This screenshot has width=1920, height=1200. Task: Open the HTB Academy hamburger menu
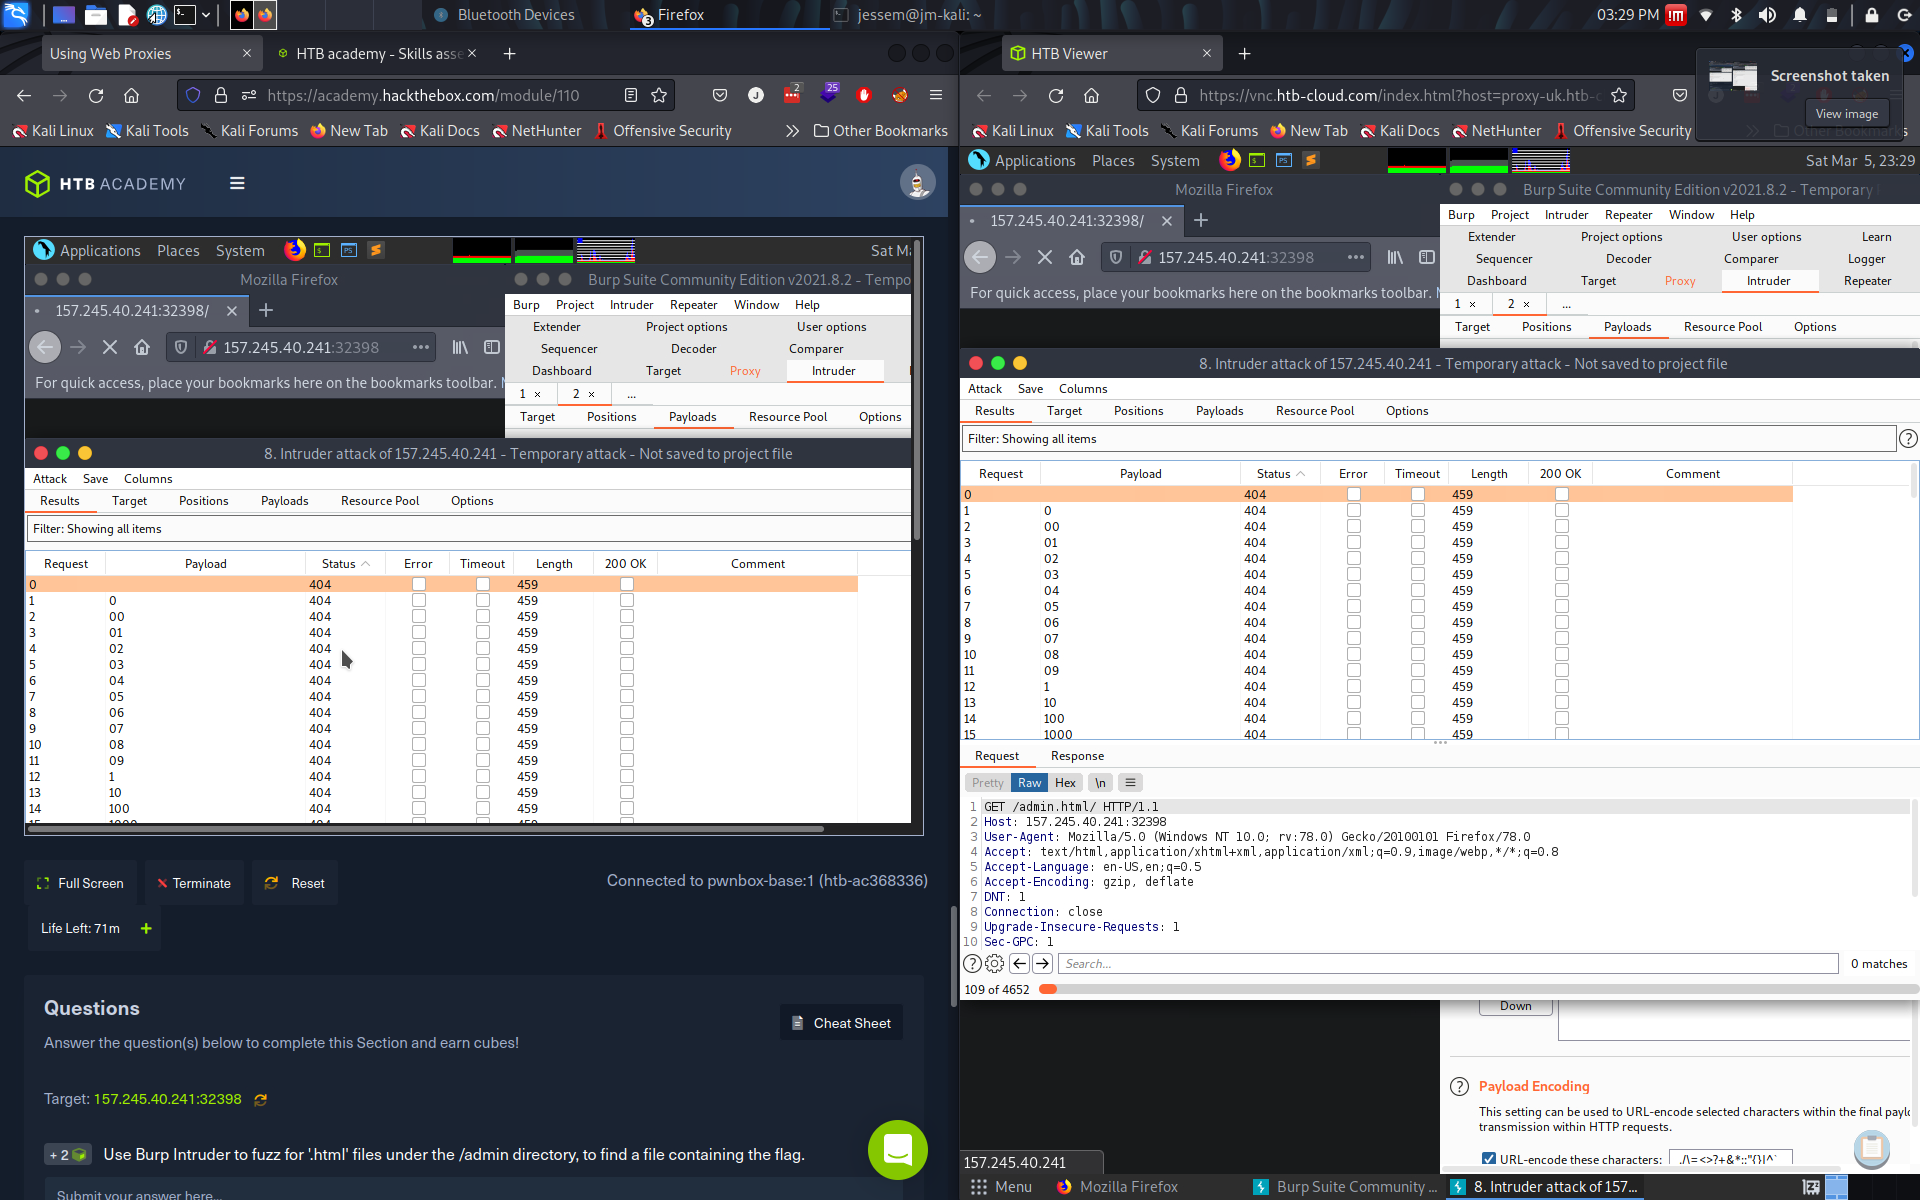237,183
